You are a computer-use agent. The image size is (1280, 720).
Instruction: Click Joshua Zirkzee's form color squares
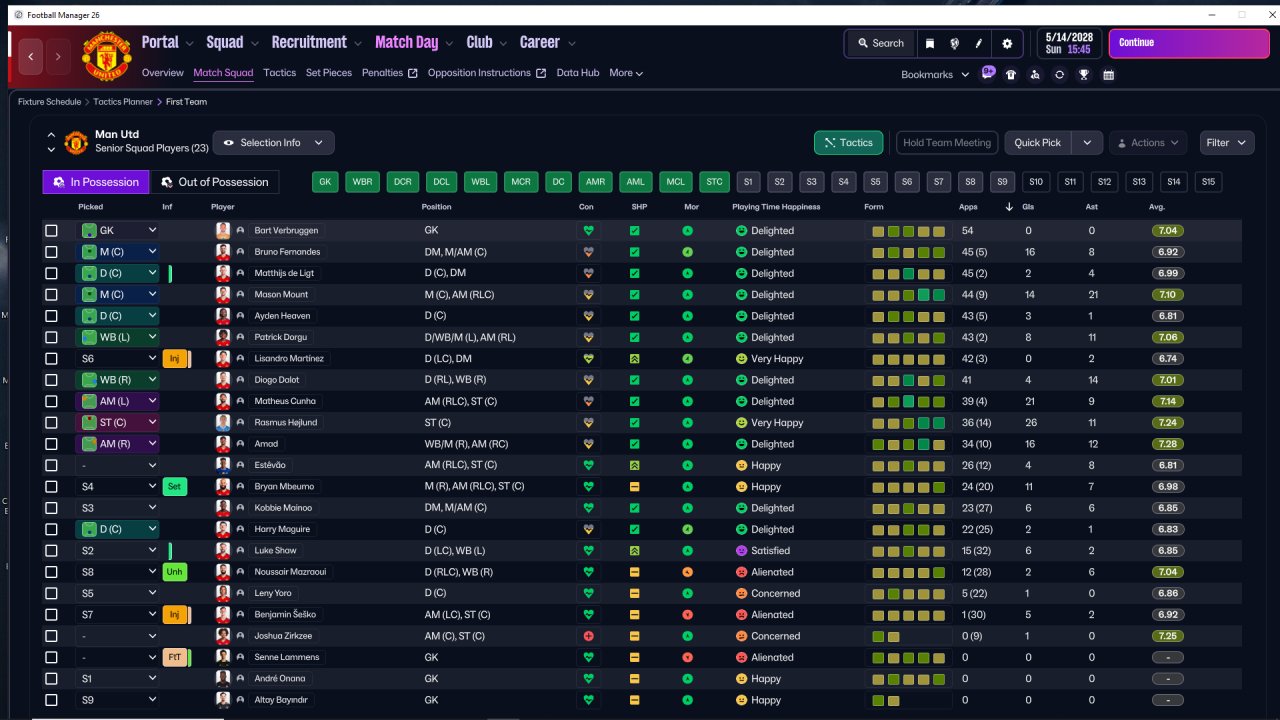[x=886, y=636]
